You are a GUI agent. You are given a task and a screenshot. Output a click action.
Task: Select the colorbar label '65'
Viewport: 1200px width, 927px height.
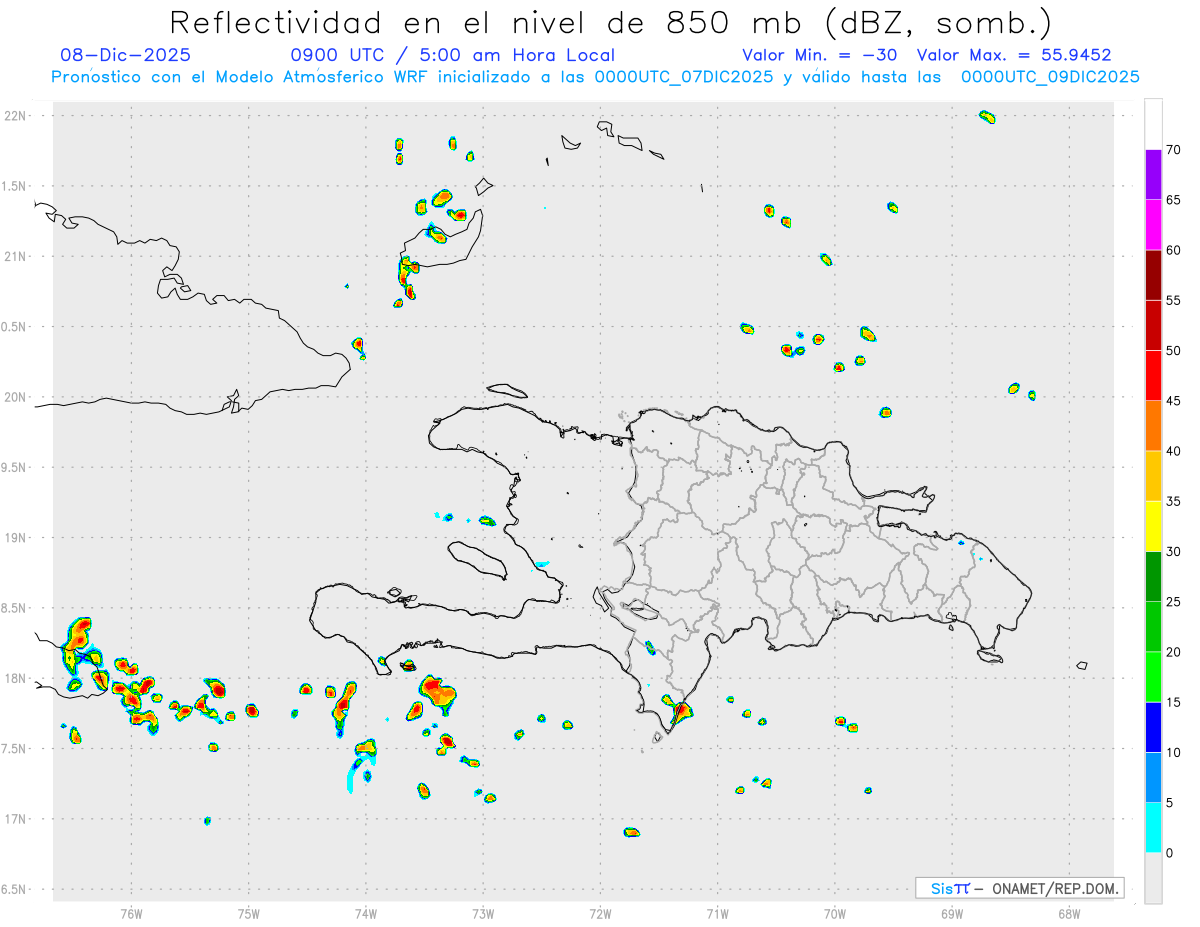(1174, 200)
